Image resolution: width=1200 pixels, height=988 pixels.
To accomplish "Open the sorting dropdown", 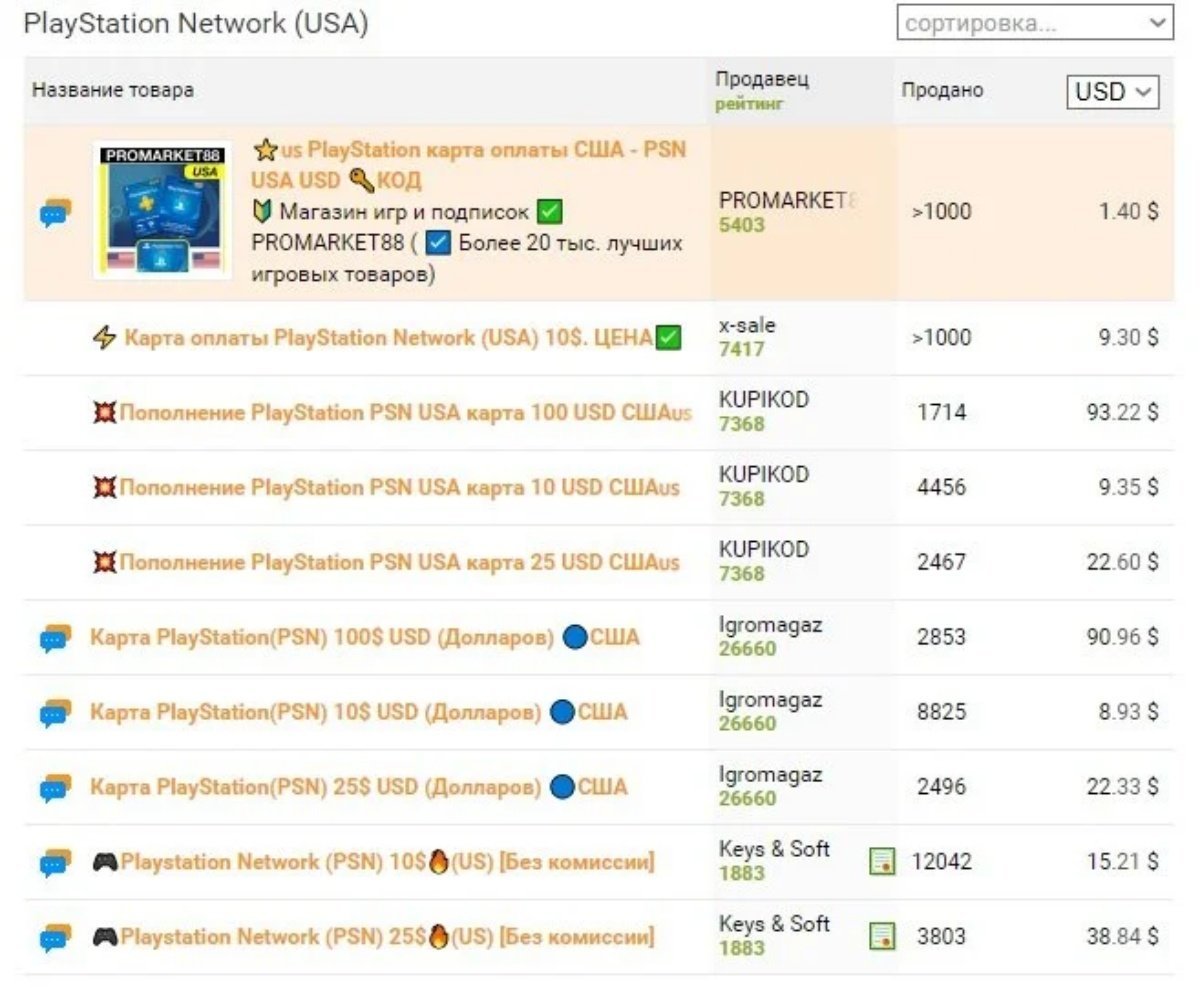I will click(x=1035, y=23).
